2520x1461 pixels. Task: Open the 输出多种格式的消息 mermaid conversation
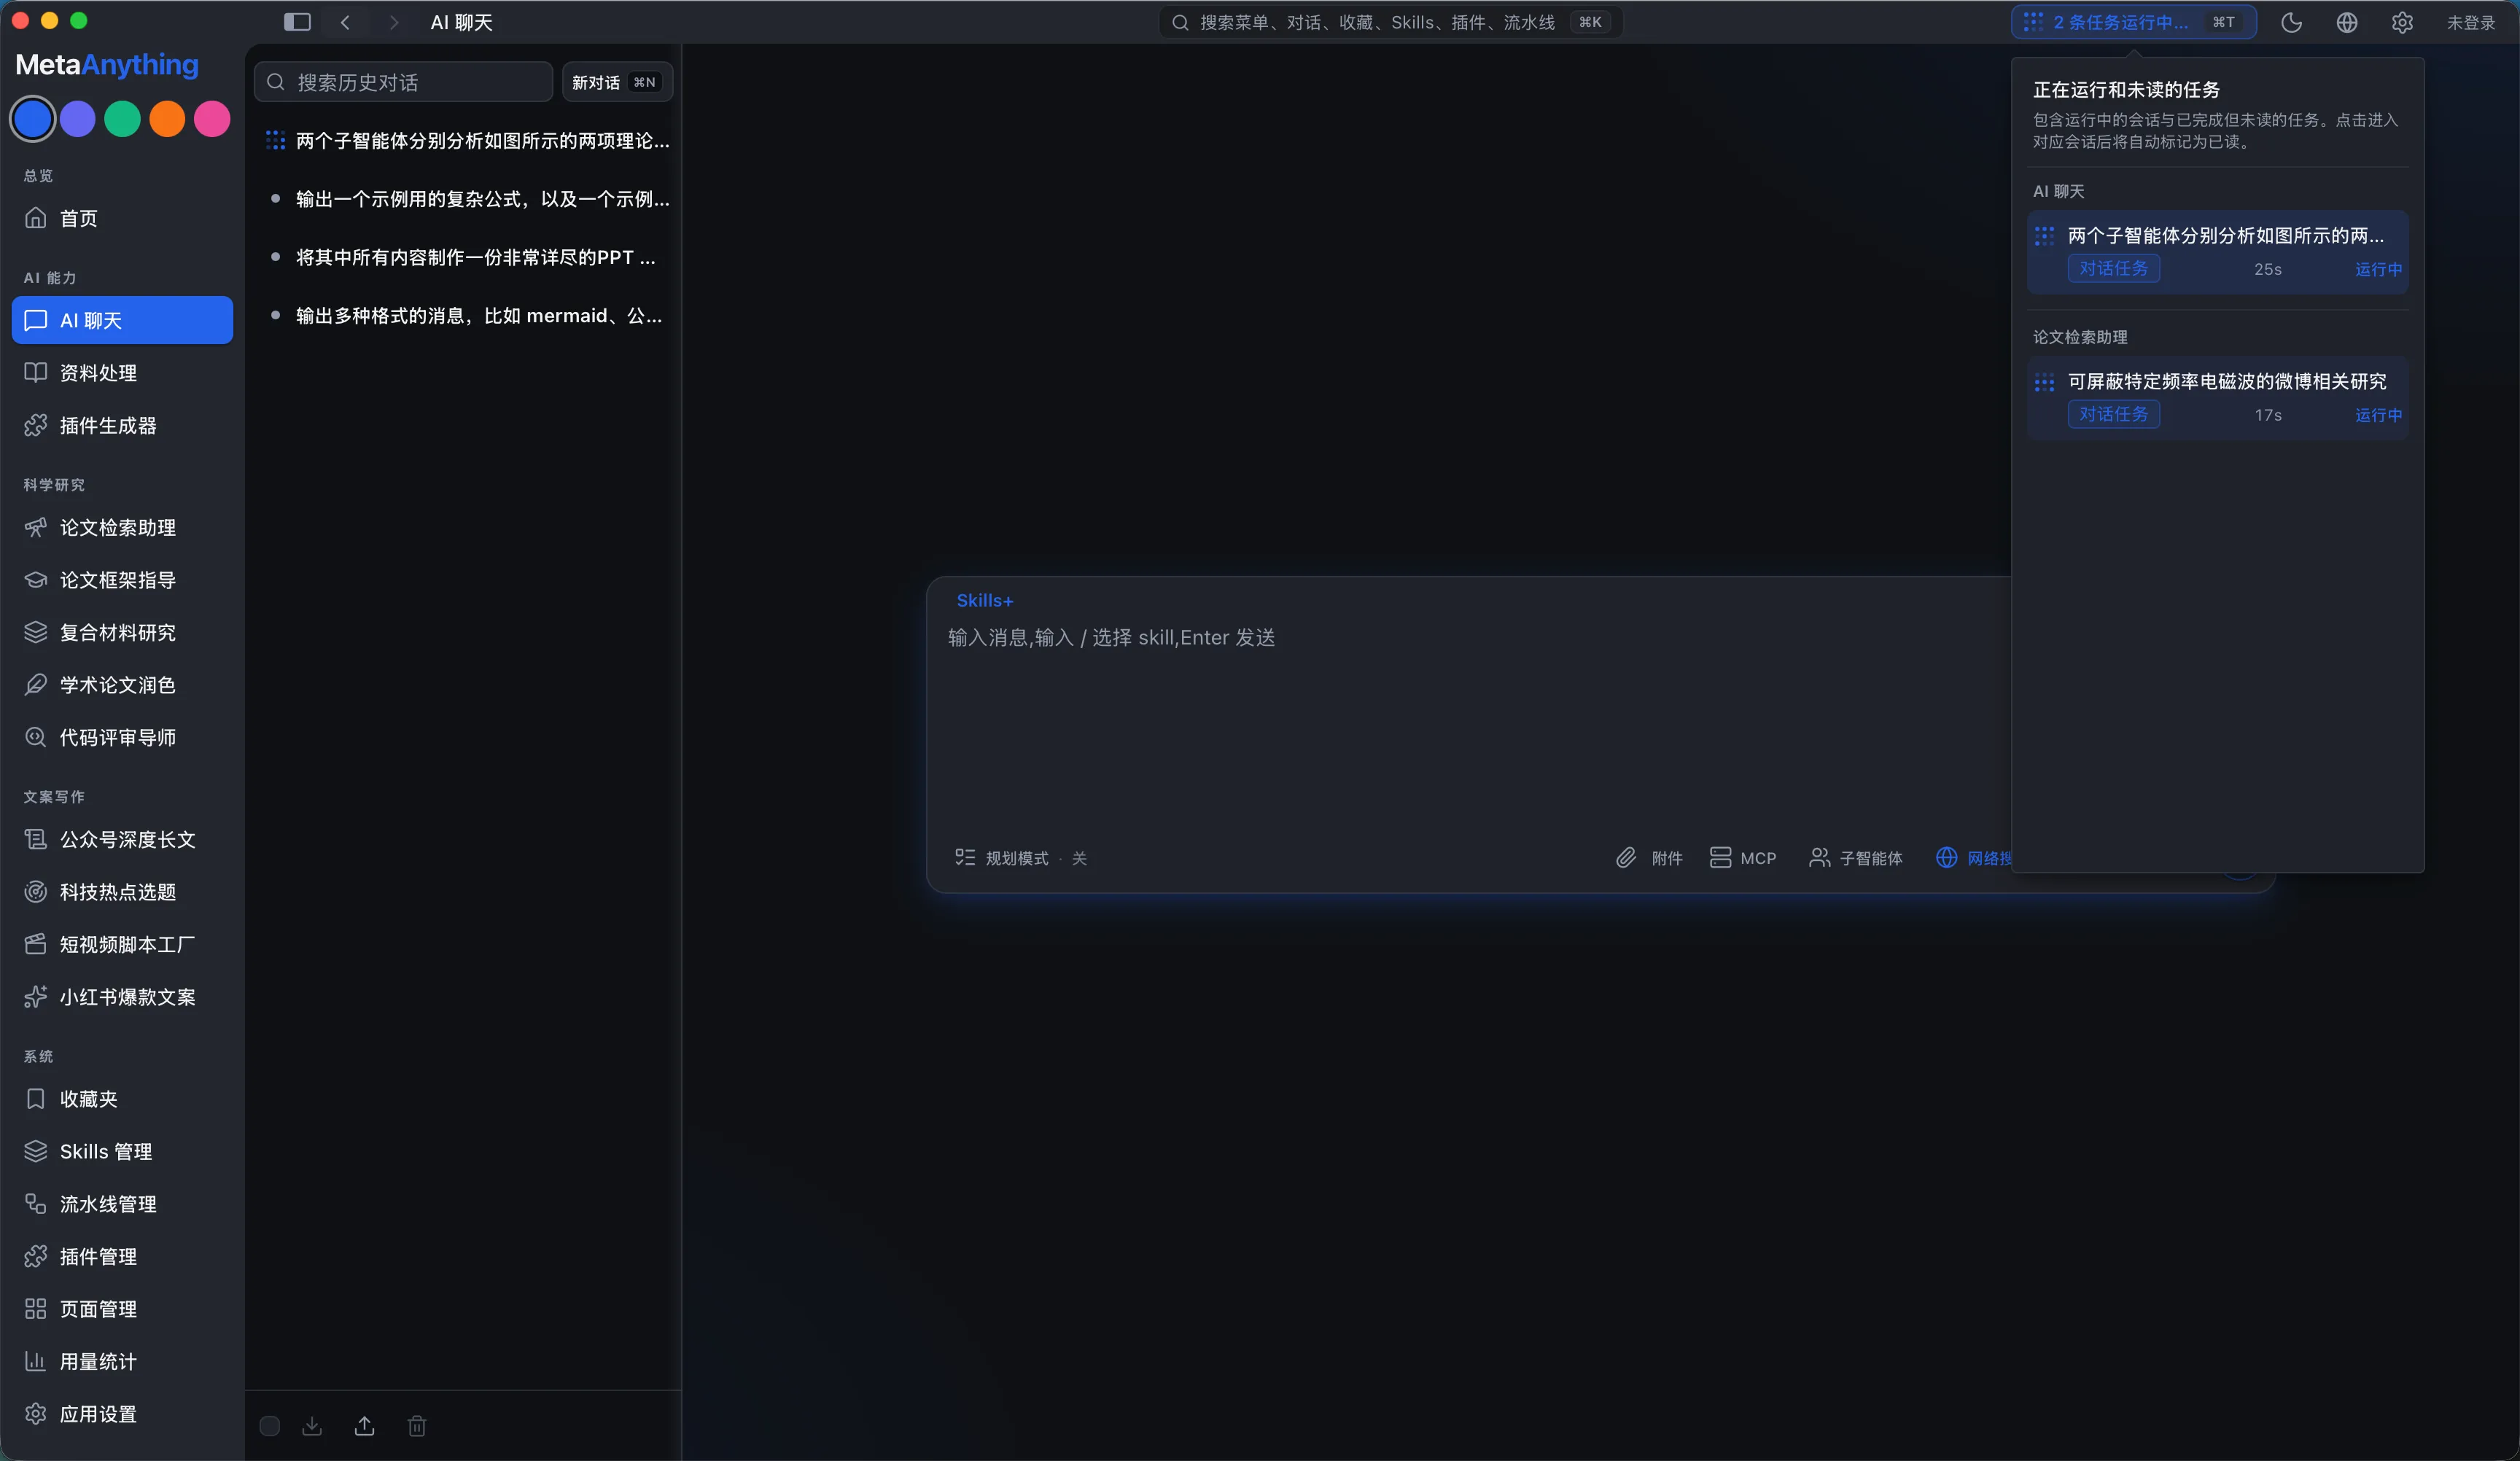tap(464, 316)
